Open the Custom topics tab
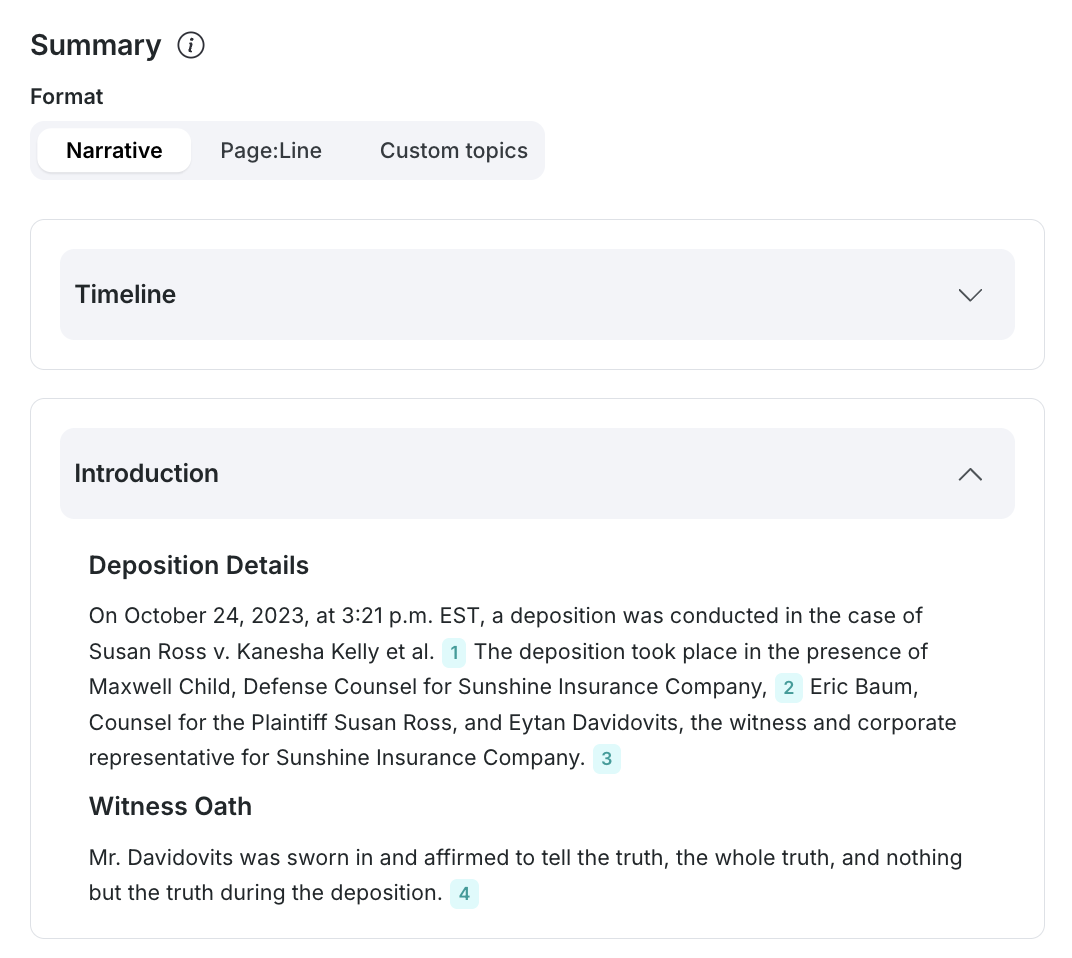 tap(453, 150)
